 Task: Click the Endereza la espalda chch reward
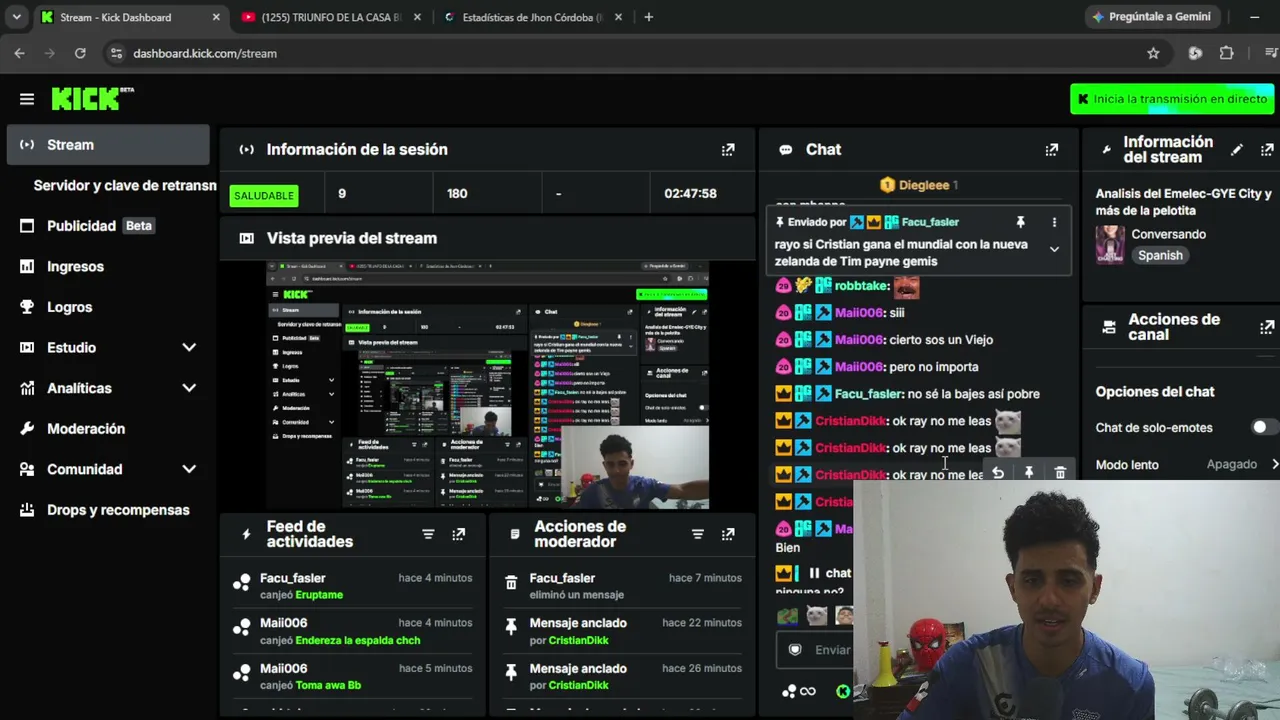[x=358, y=640]
